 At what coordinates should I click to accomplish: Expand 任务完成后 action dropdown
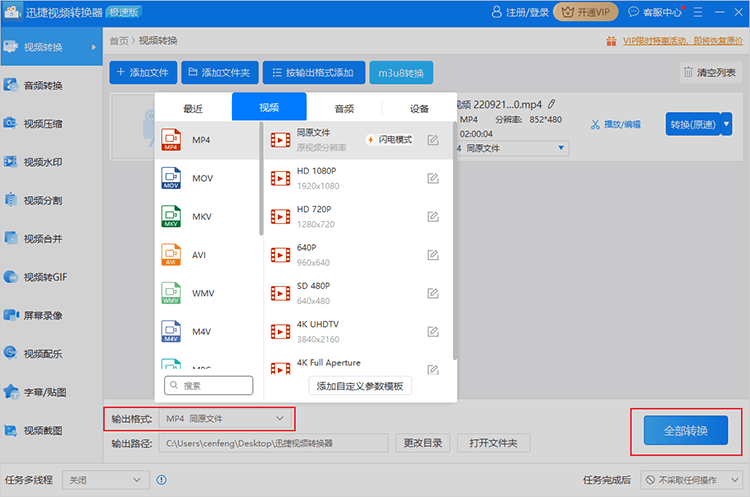(692, 480)
